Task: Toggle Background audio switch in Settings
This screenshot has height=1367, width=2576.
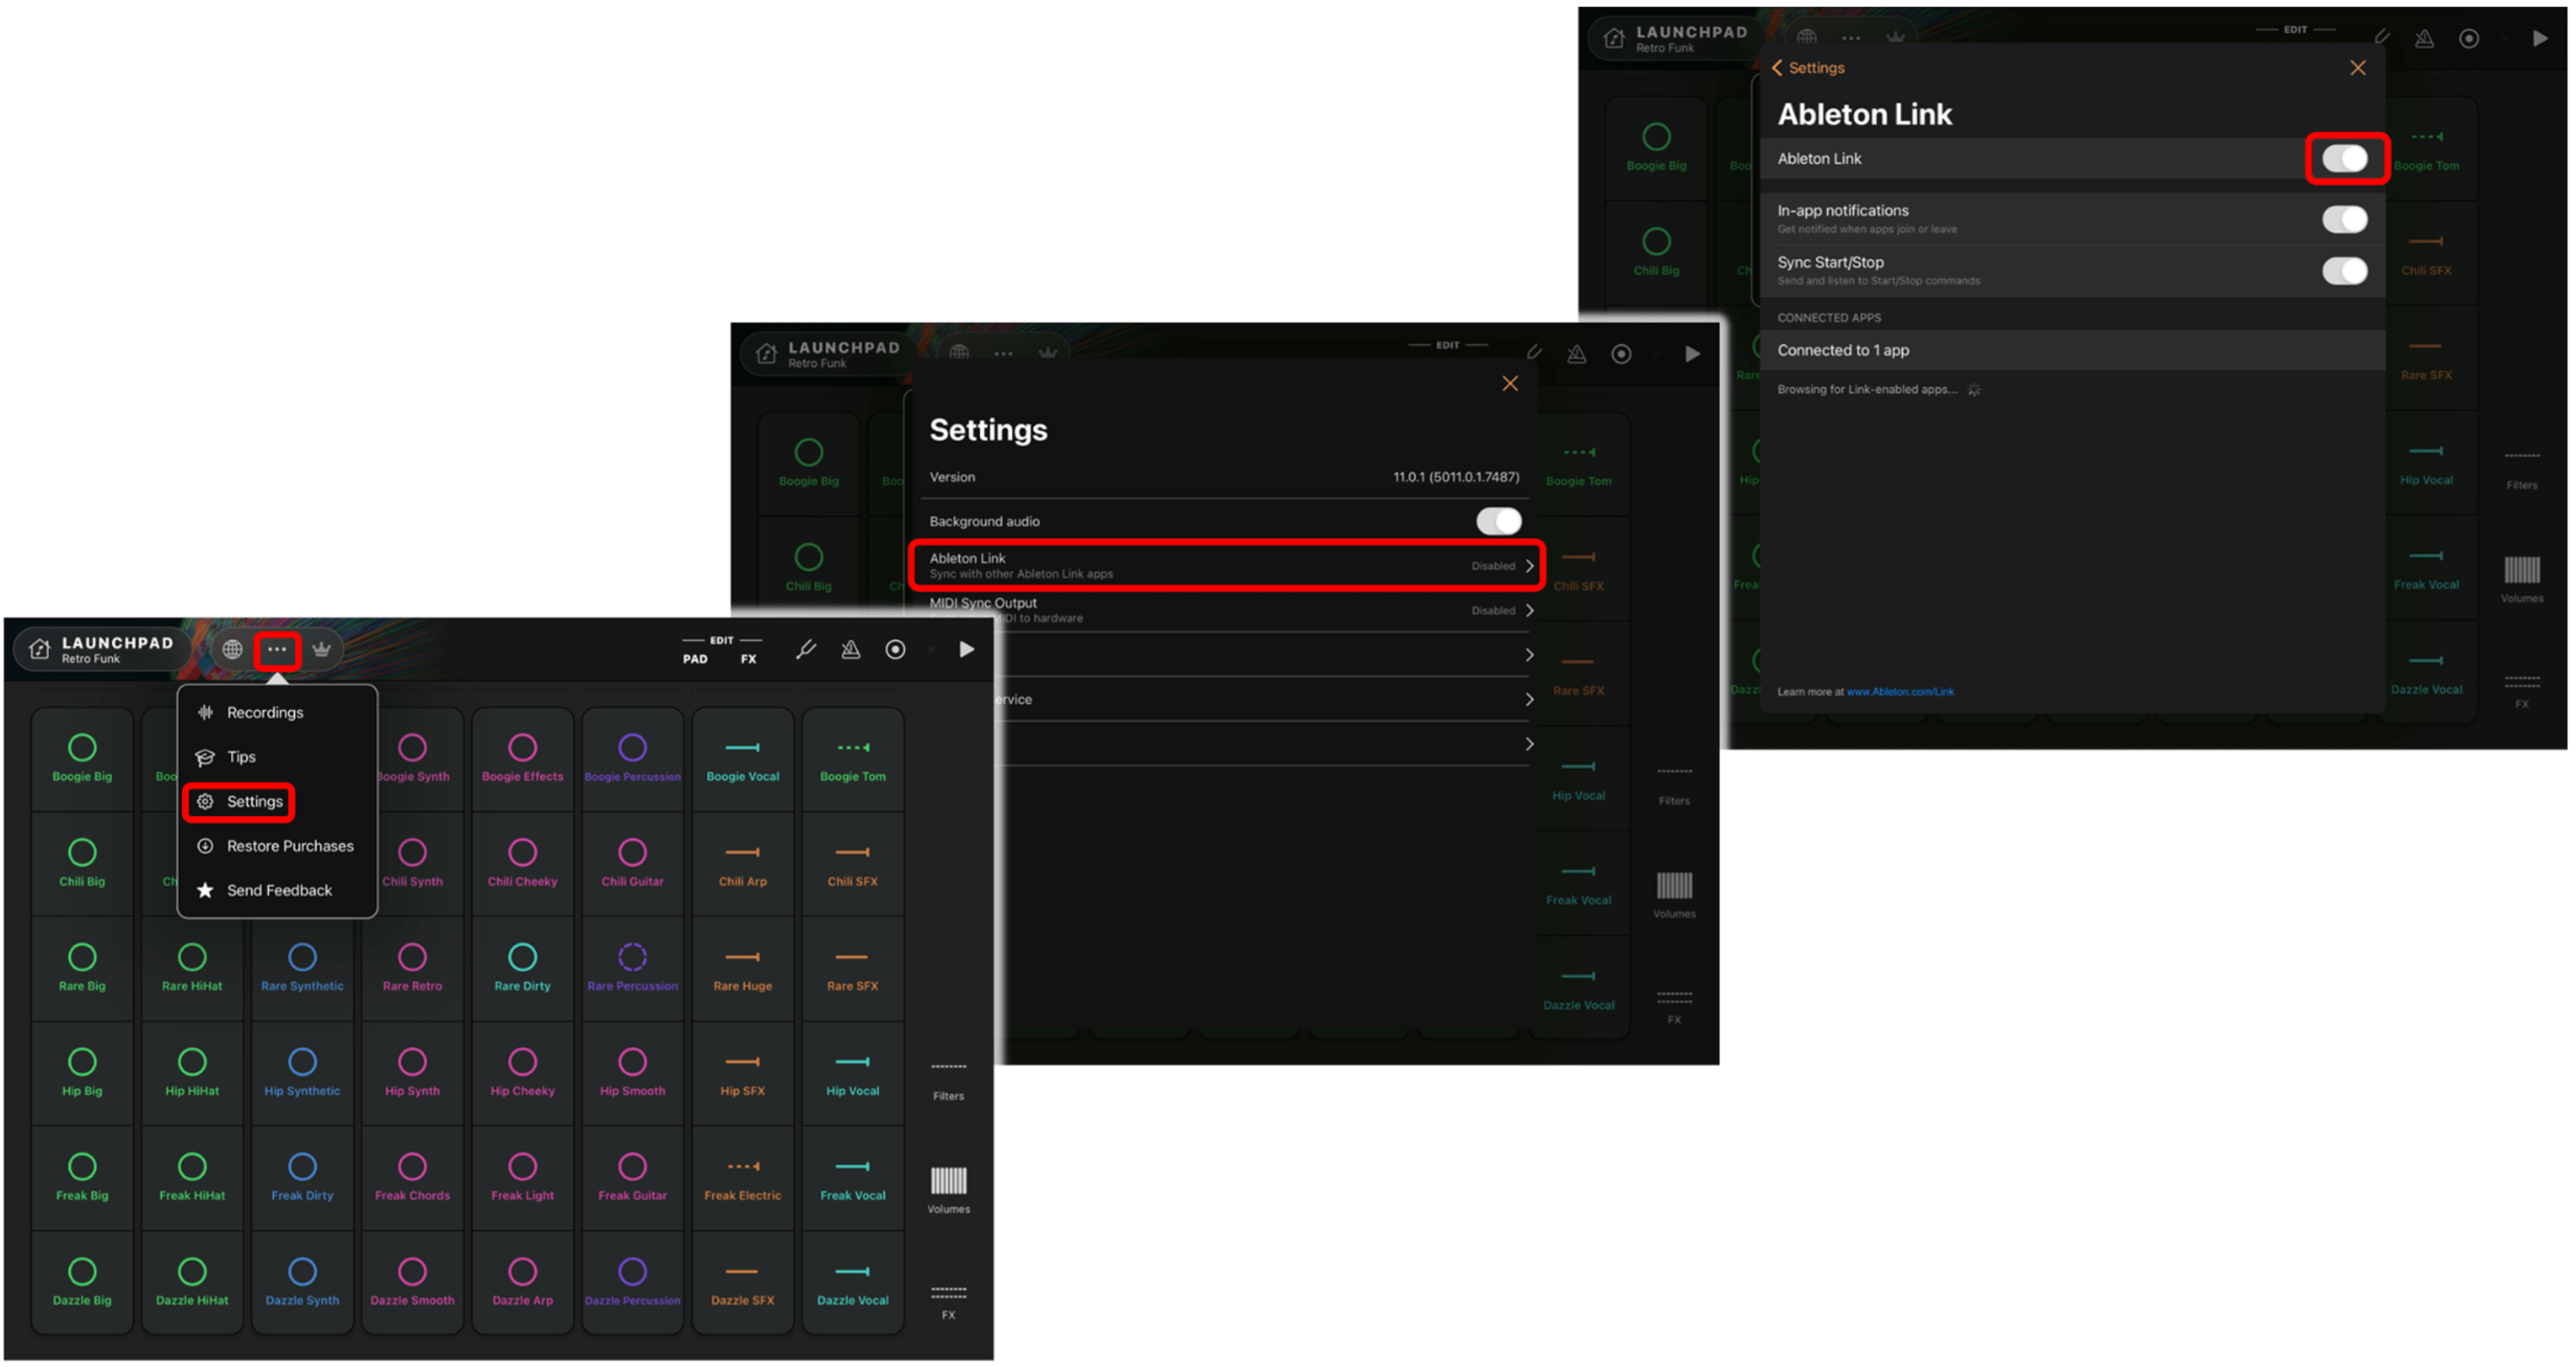Action: click(x=1498, y=521)
